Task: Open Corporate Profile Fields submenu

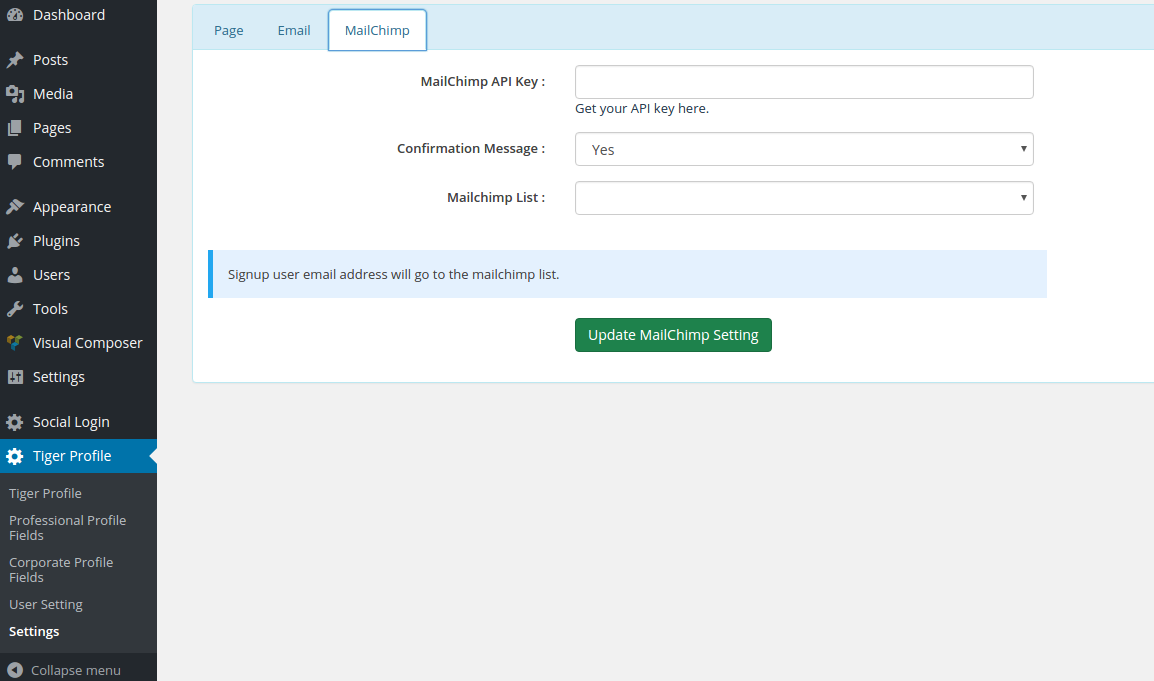Action: point(61,570)
